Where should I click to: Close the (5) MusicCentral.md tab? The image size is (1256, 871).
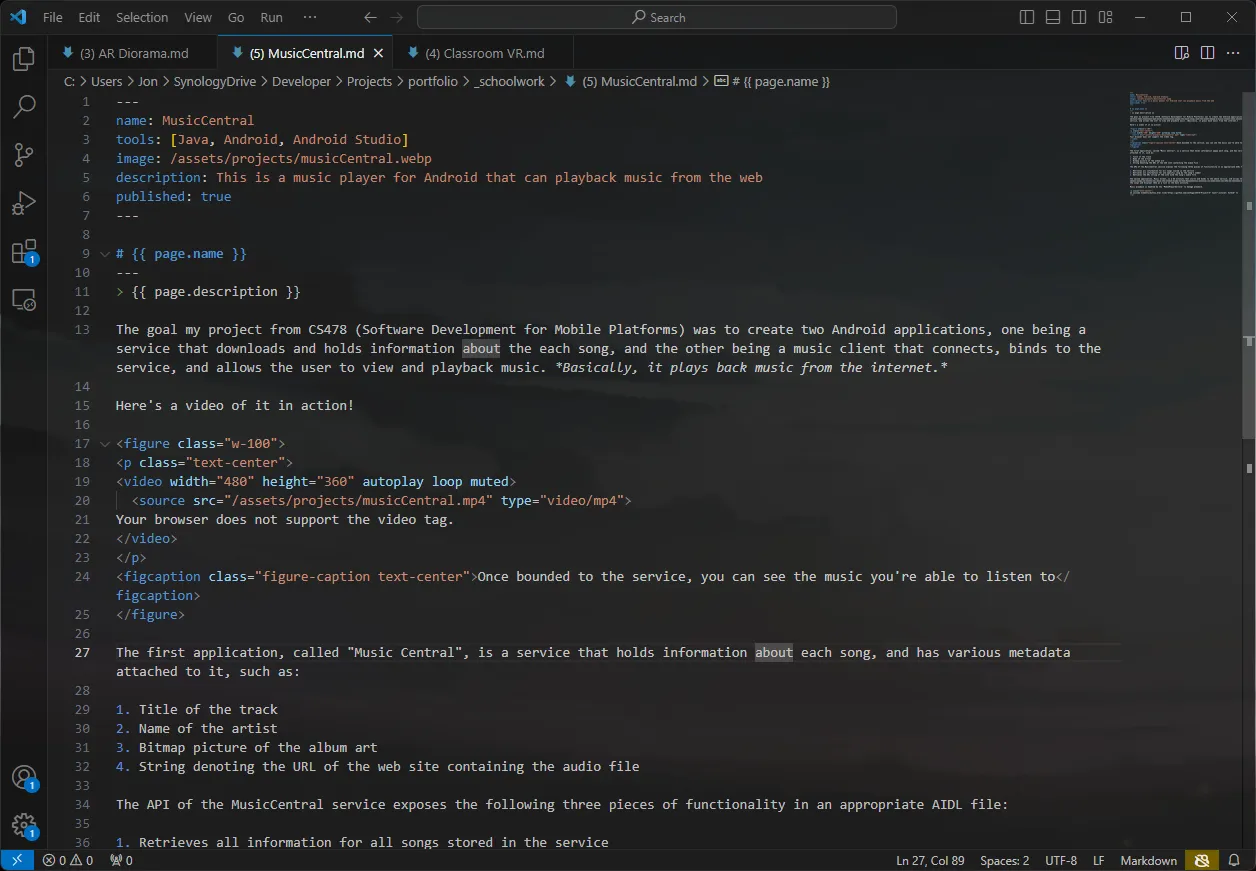click(x=378, y=53)
